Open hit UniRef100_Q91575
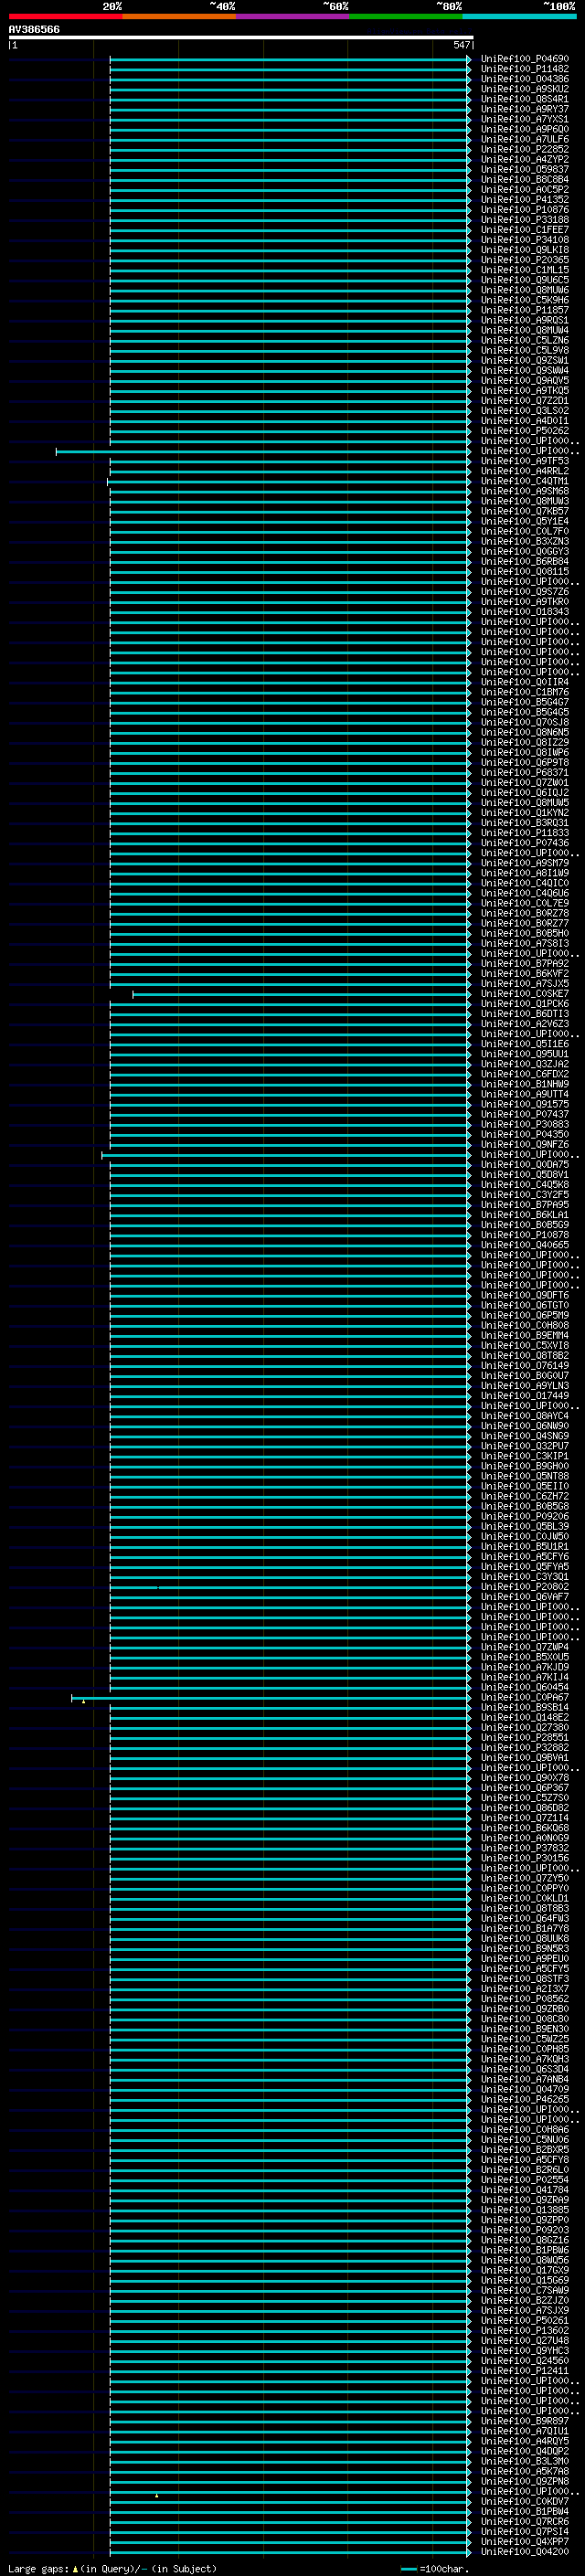The width and height of the screenshot is (585, 2576). click(525, 1105)
